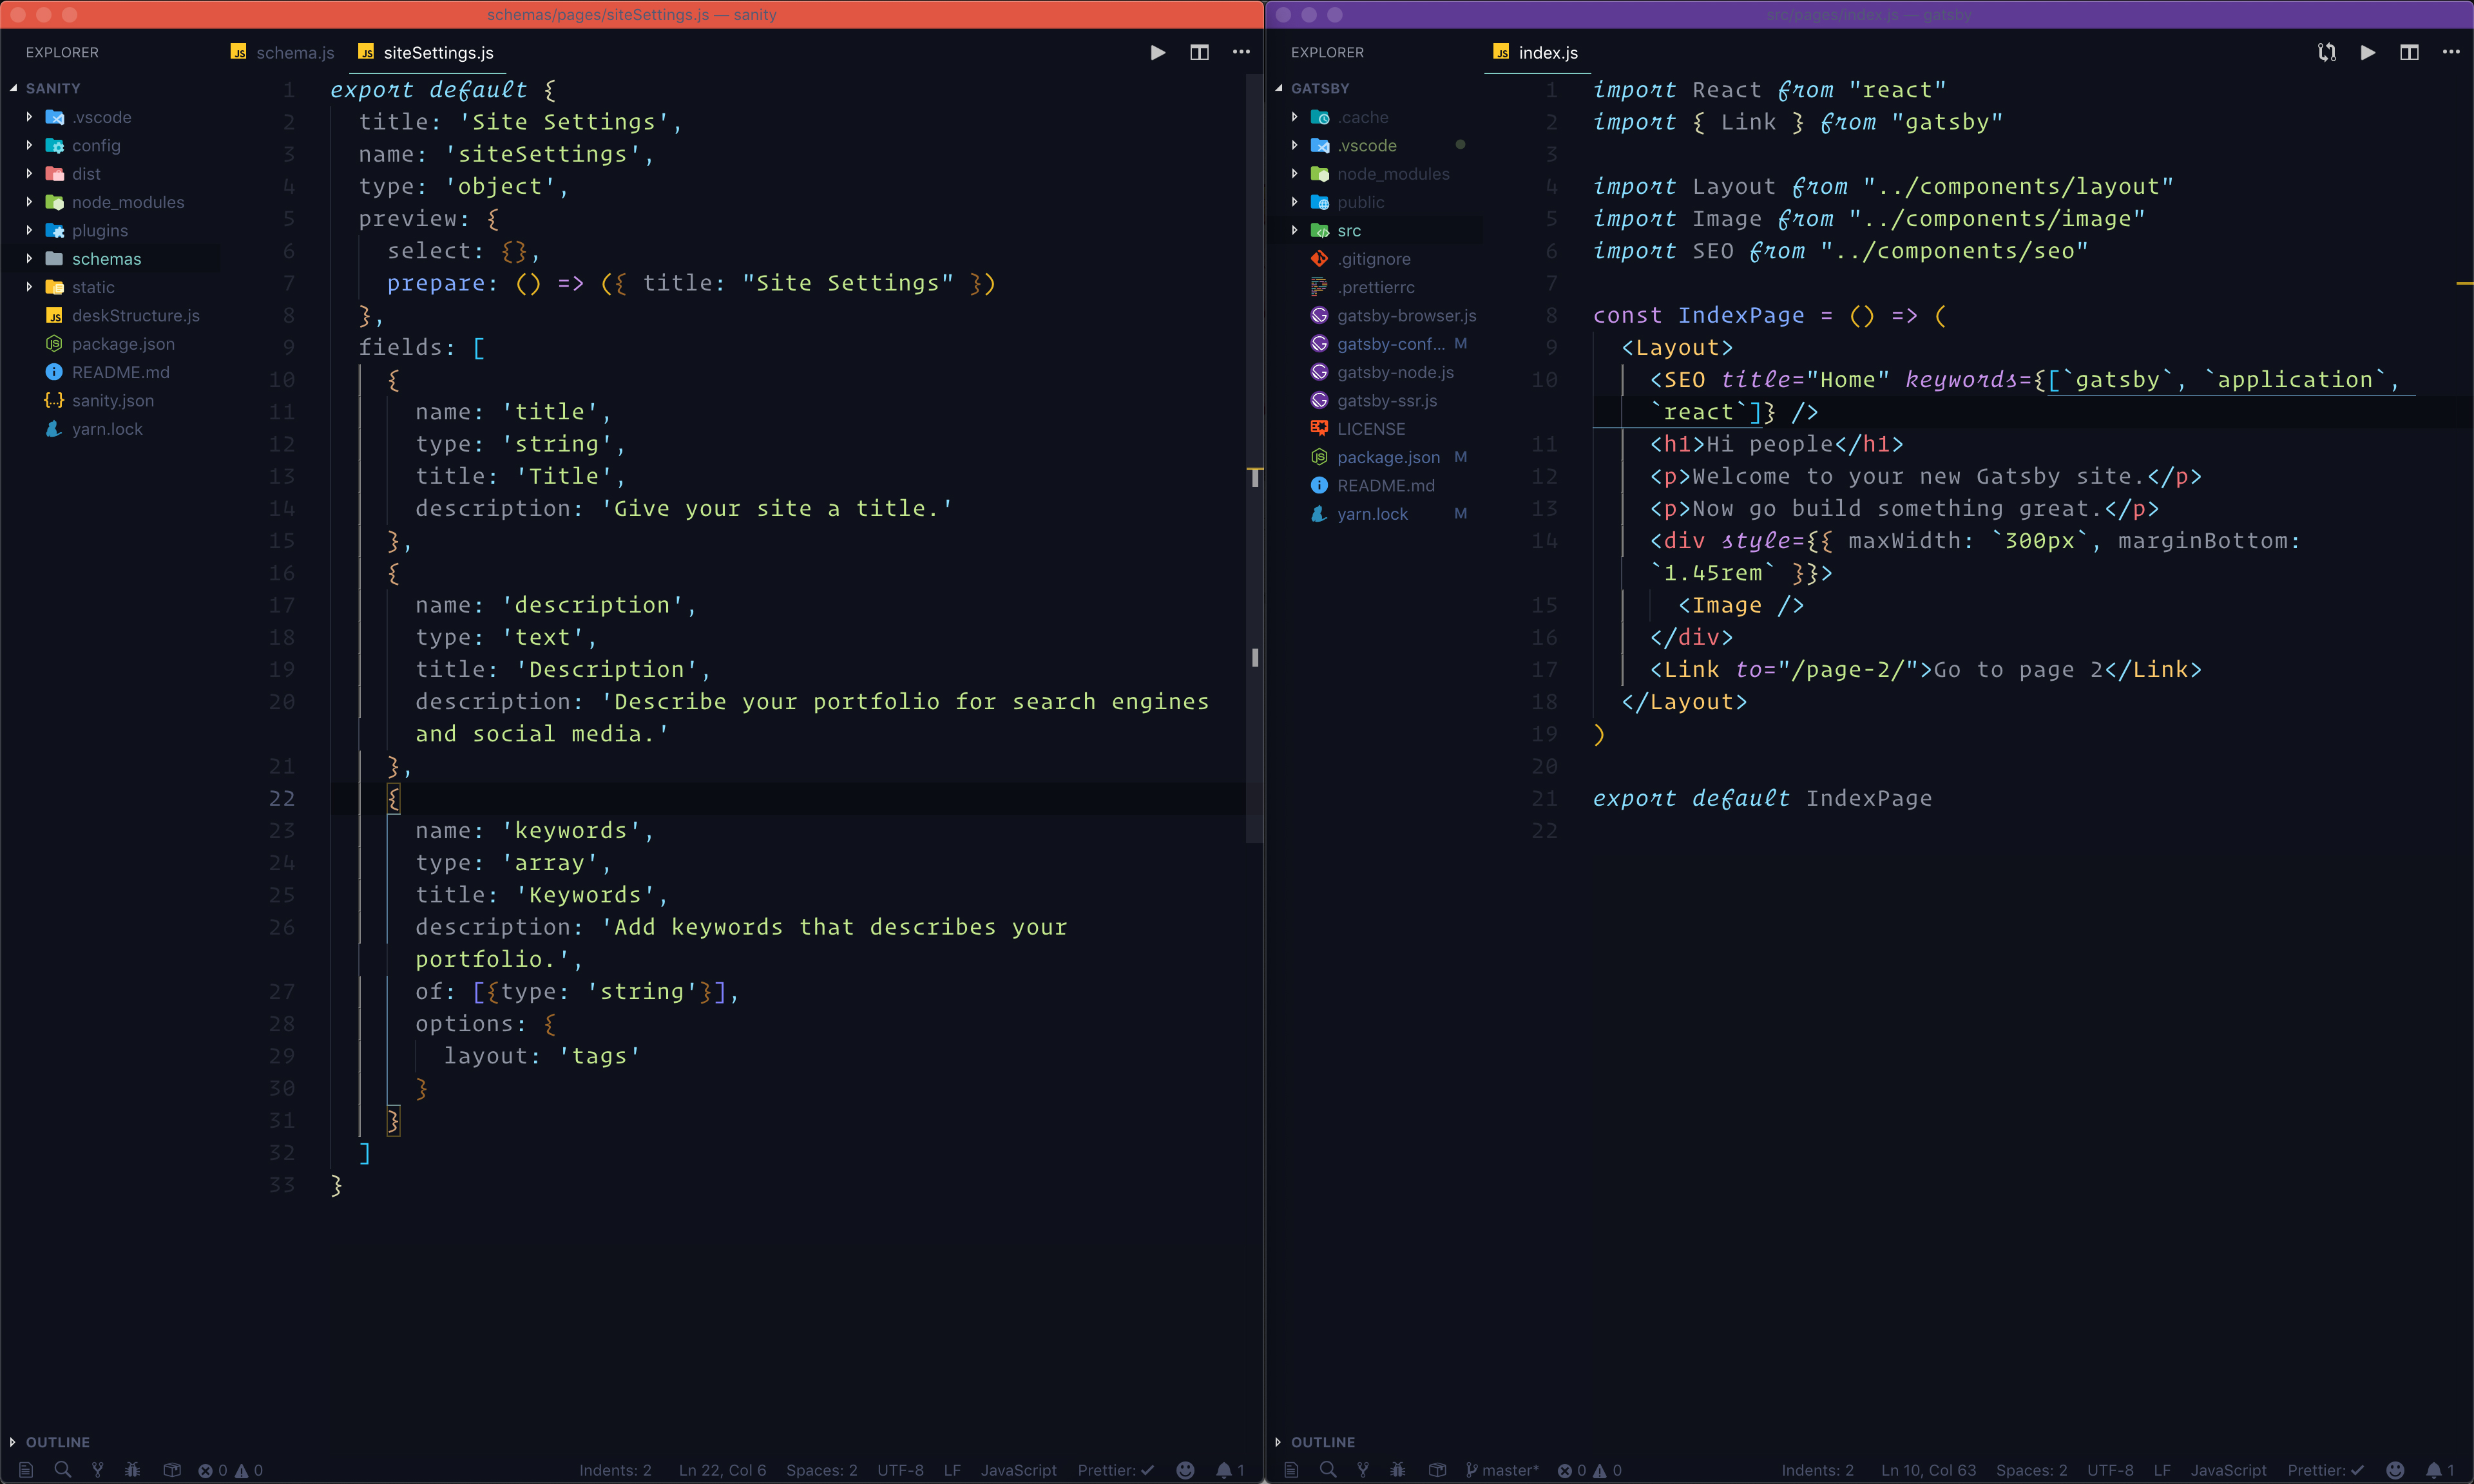Expand the OUTLINE section in sanity window
Viewport: 2474px width, 1484px height.
57,1441
